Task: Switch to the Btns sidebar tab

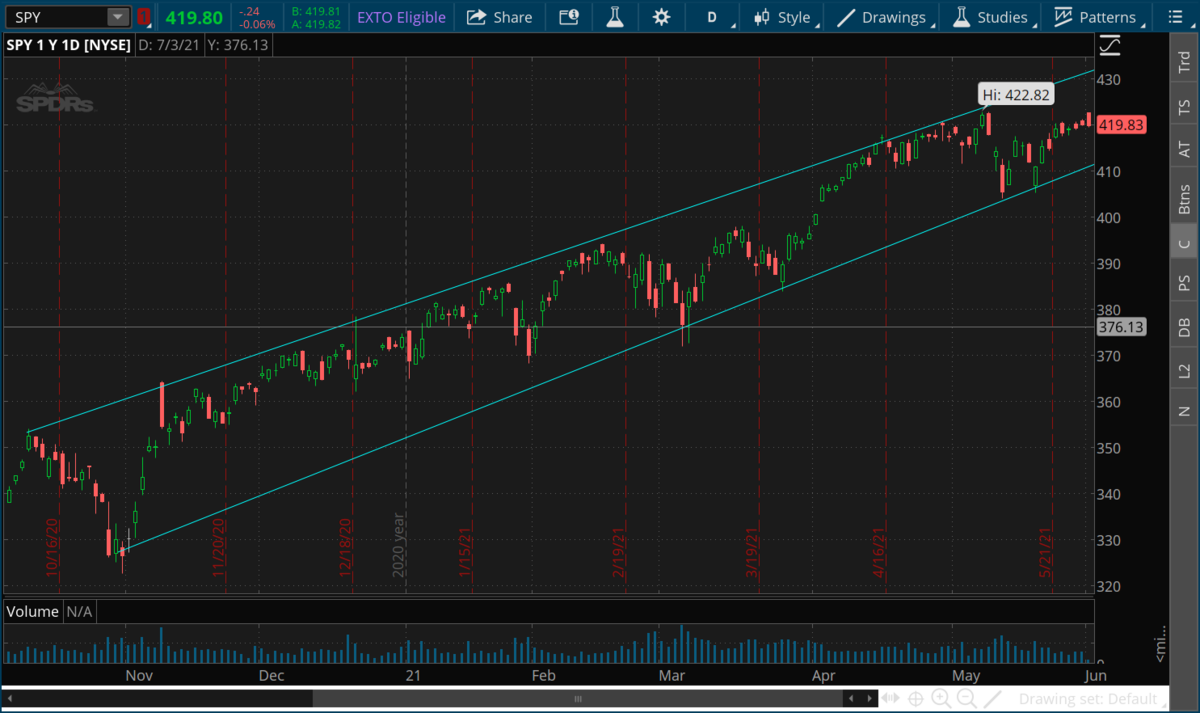Action: click(x=1184, y=199)
